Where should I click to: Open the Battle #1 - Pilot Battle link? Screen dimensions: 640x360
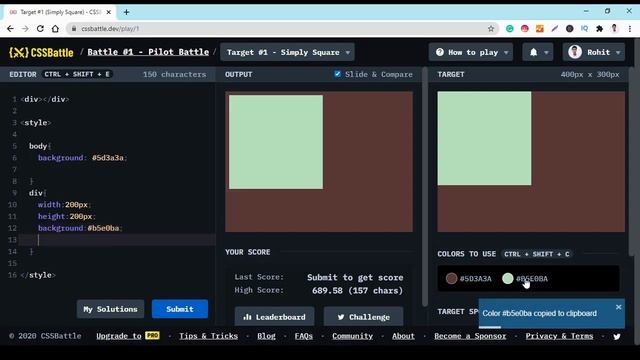(x=148, y=52)
